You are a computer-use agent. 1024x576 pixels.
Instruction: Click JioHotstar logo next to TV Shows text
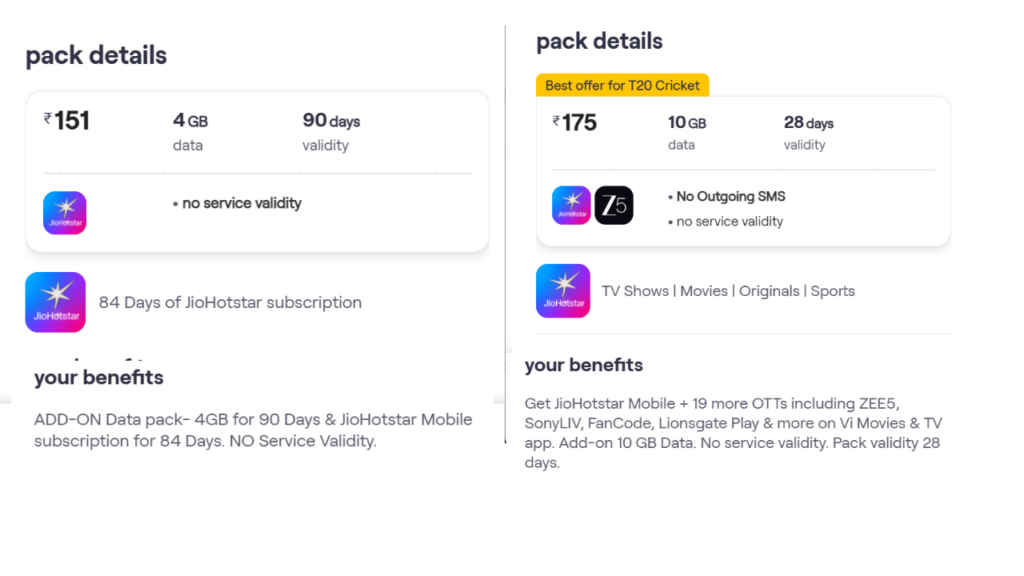[x=563, y=291]
